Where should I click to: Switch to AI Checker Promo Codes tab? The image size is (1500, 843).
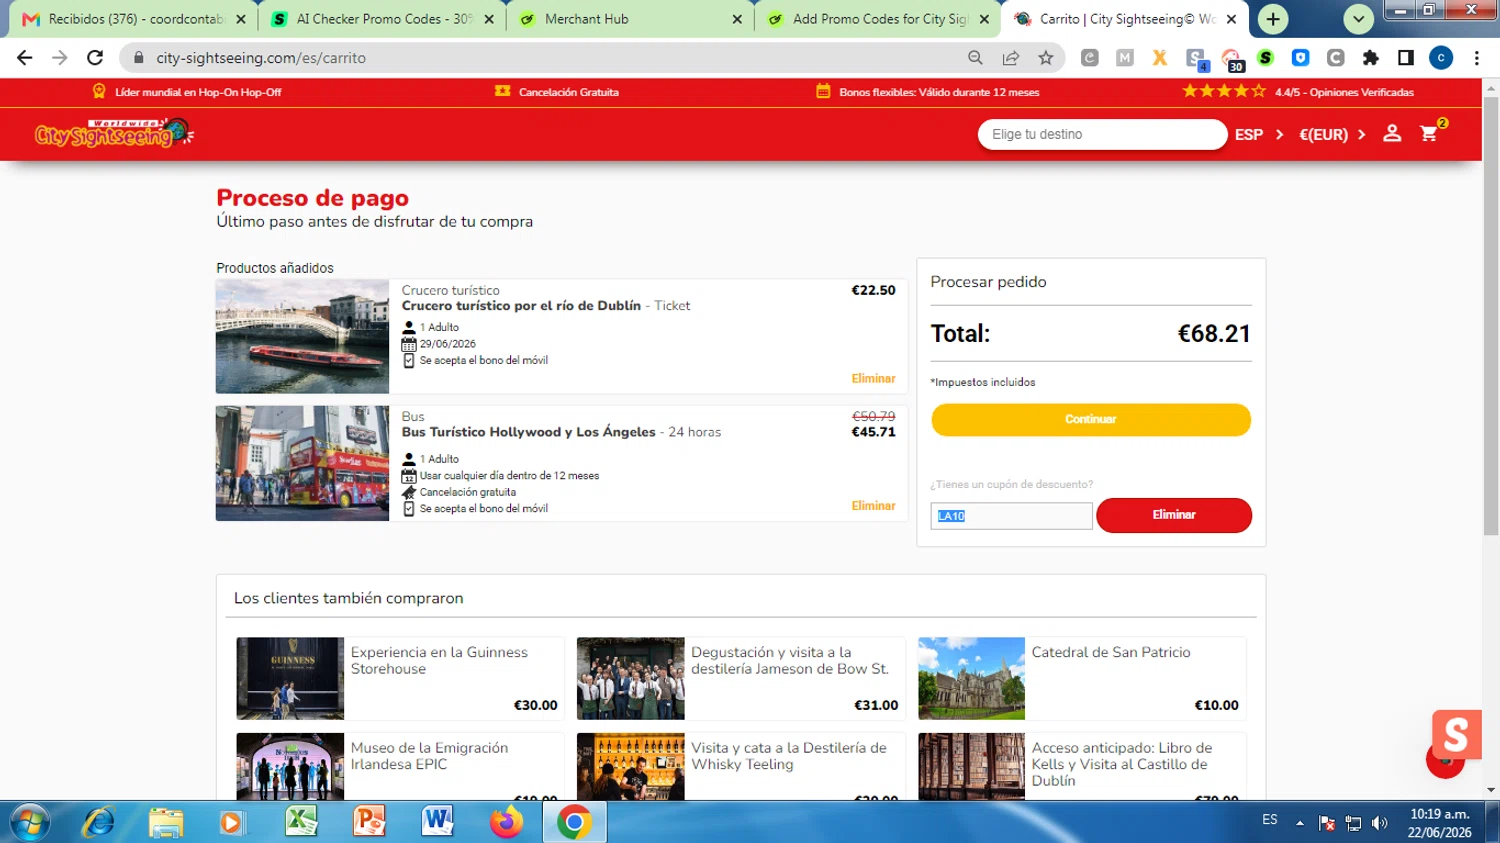[x=383, y=19]
